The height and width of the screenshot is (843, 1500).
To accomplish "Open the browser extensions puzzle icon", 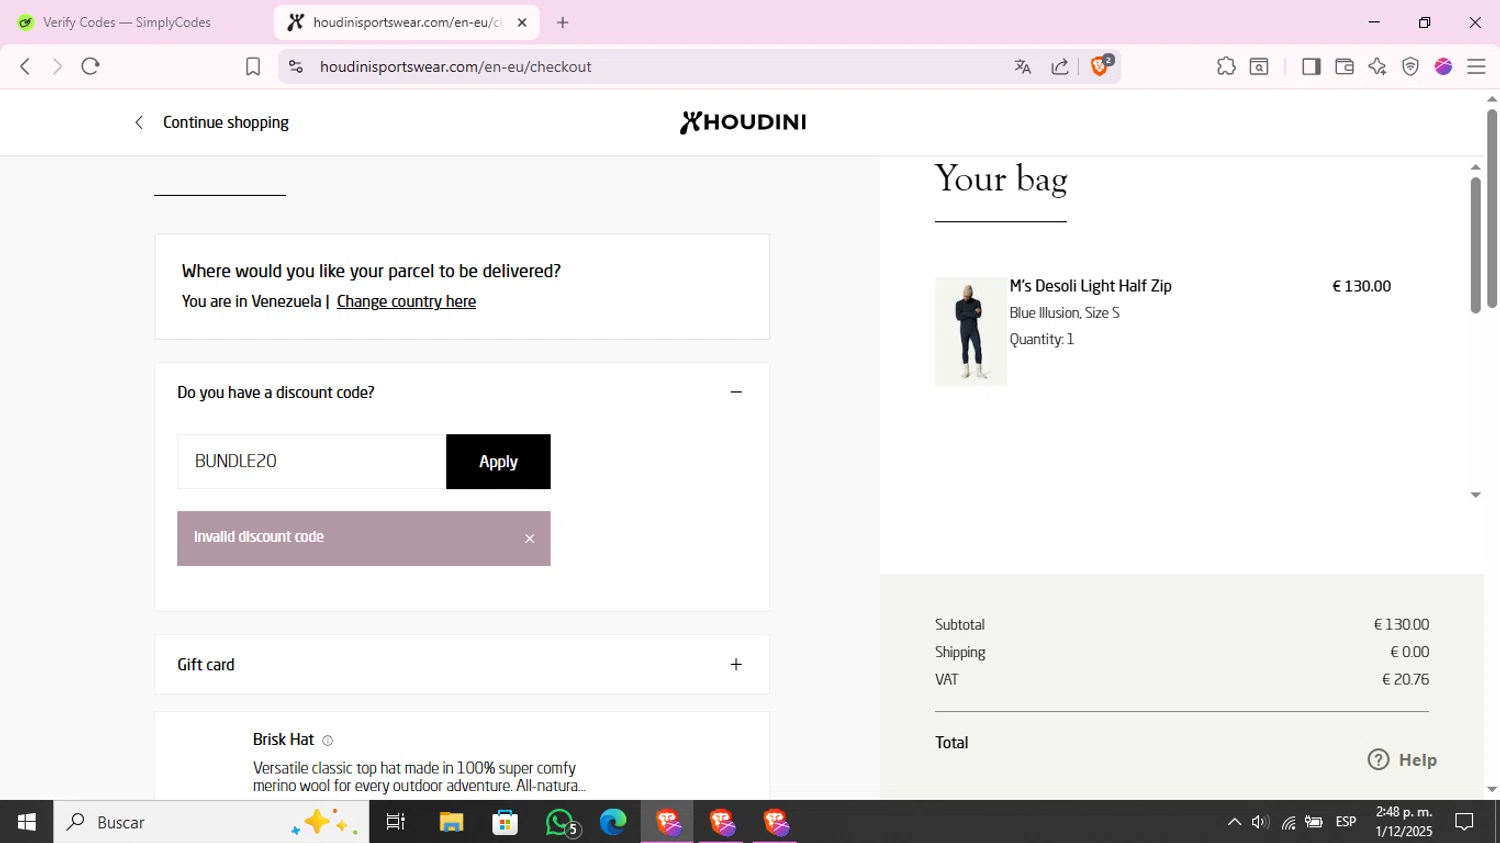I will [1226, 66].
